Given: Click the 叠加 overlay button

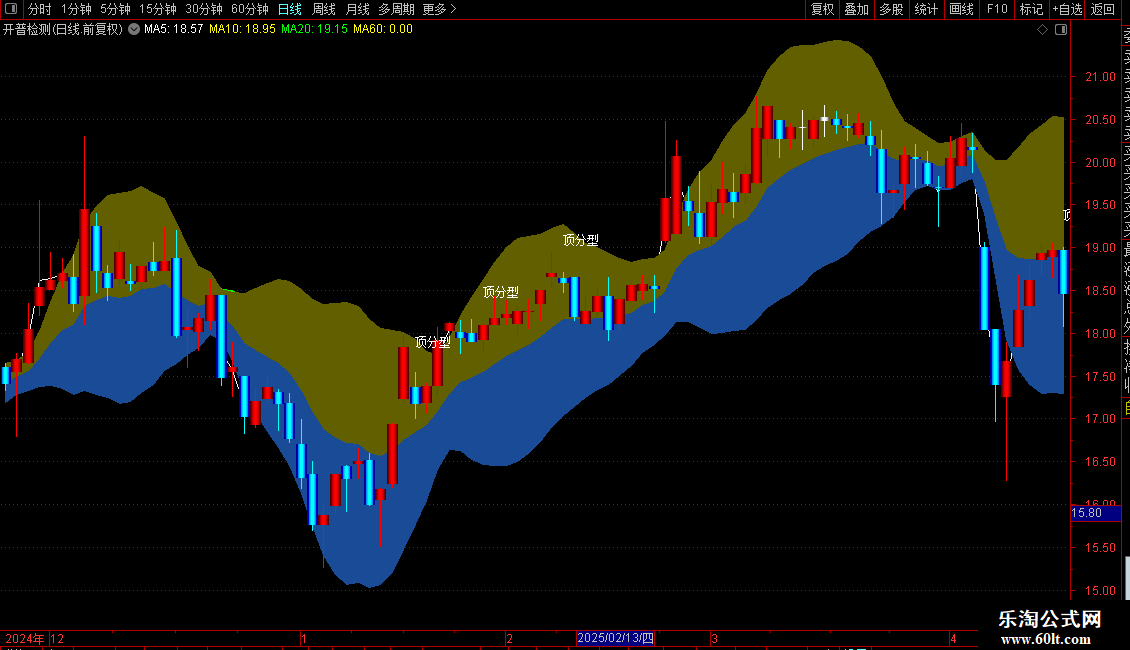Looking at the screenshot, I should (857, 9).
